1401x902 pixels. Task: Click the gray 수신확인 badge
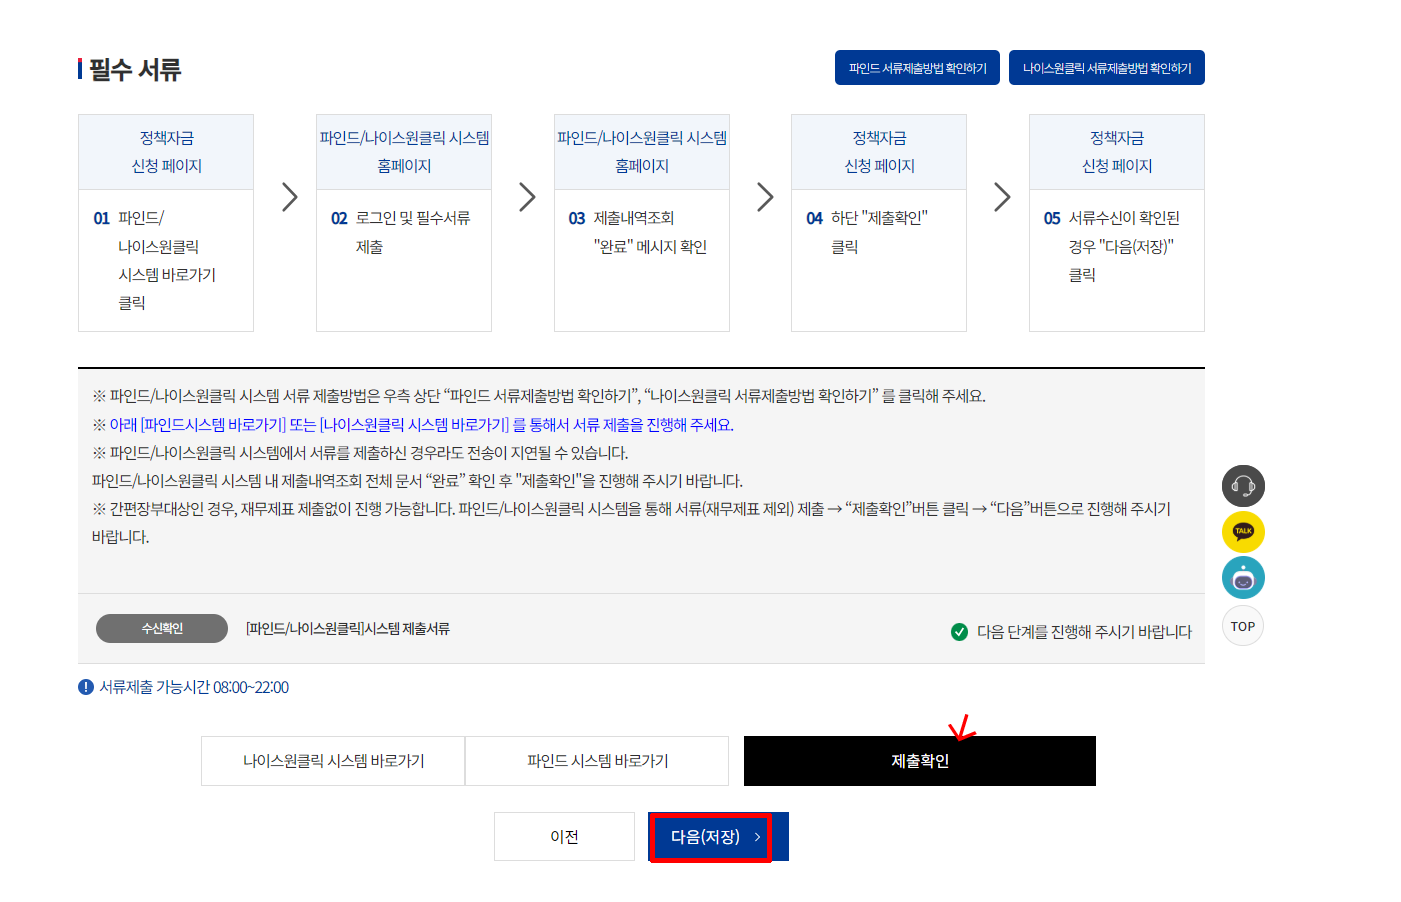click(x=162, y=628)
